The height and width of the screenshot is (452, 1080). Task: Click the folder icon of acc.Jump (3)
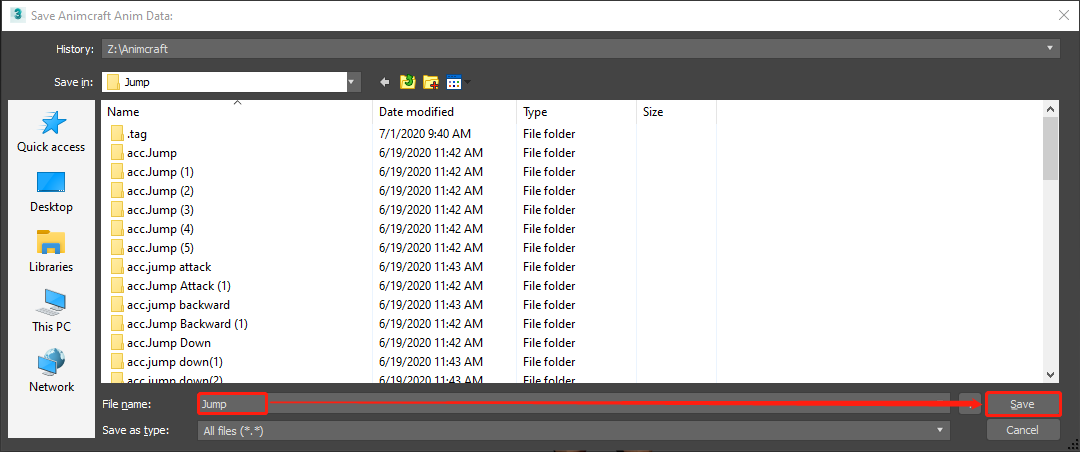[x=116, y=209]
